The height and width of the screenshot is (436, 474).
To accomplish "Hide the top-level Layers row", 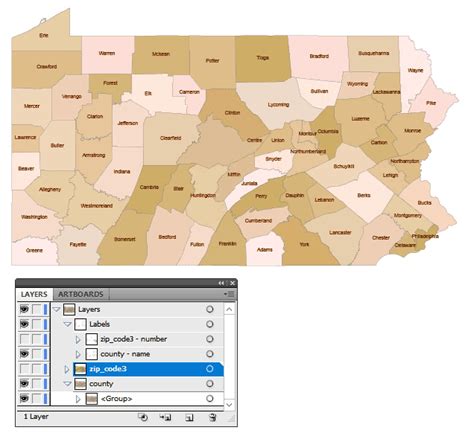I will tap(24, 309).
